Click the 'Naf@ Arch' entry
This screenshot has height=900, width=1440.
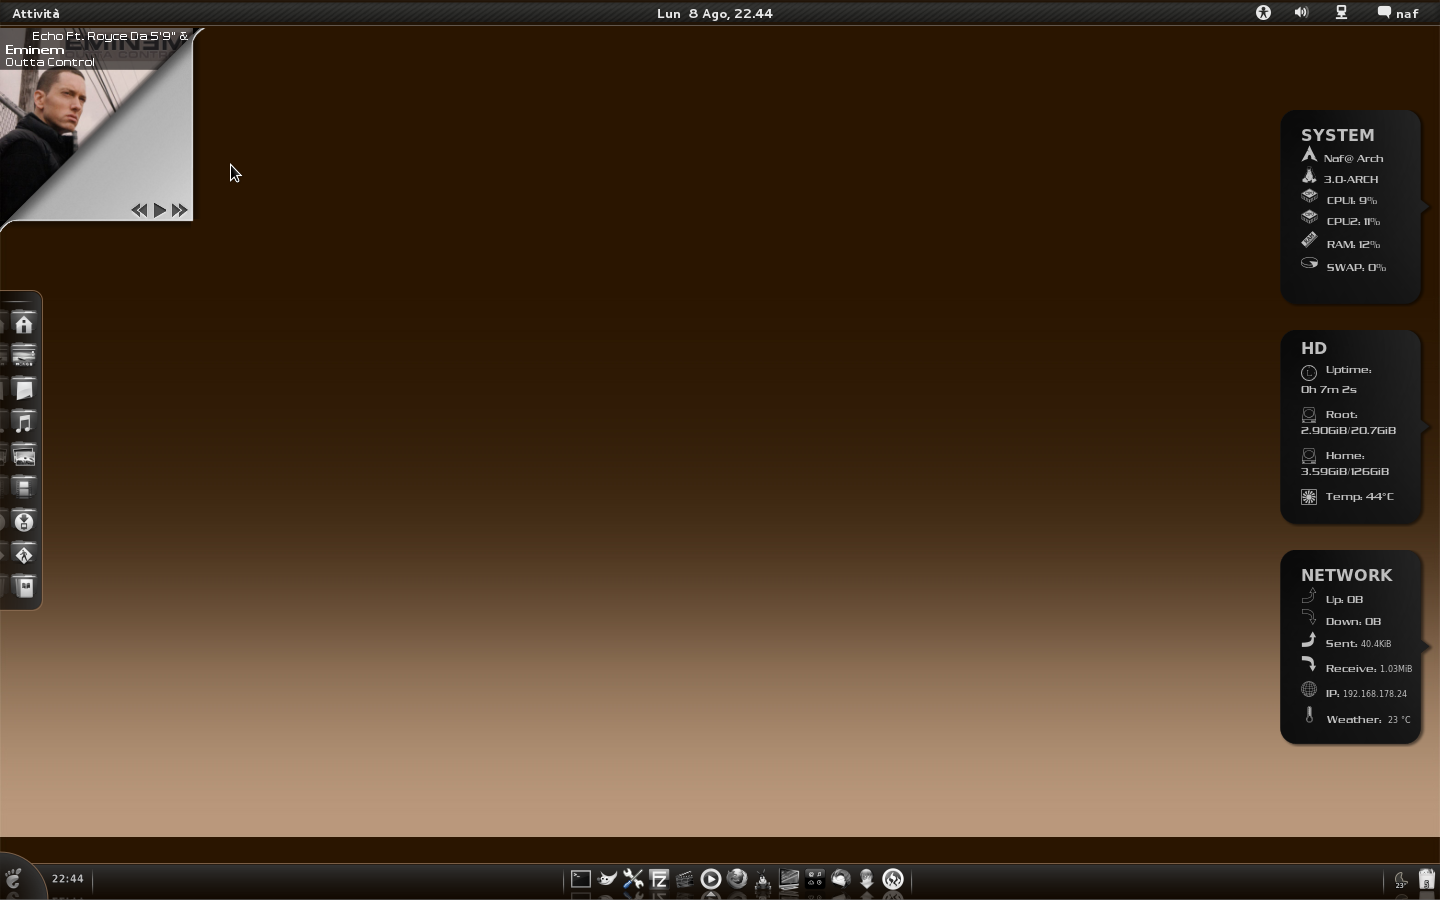pyautogui.click(x=1353, y=158)
